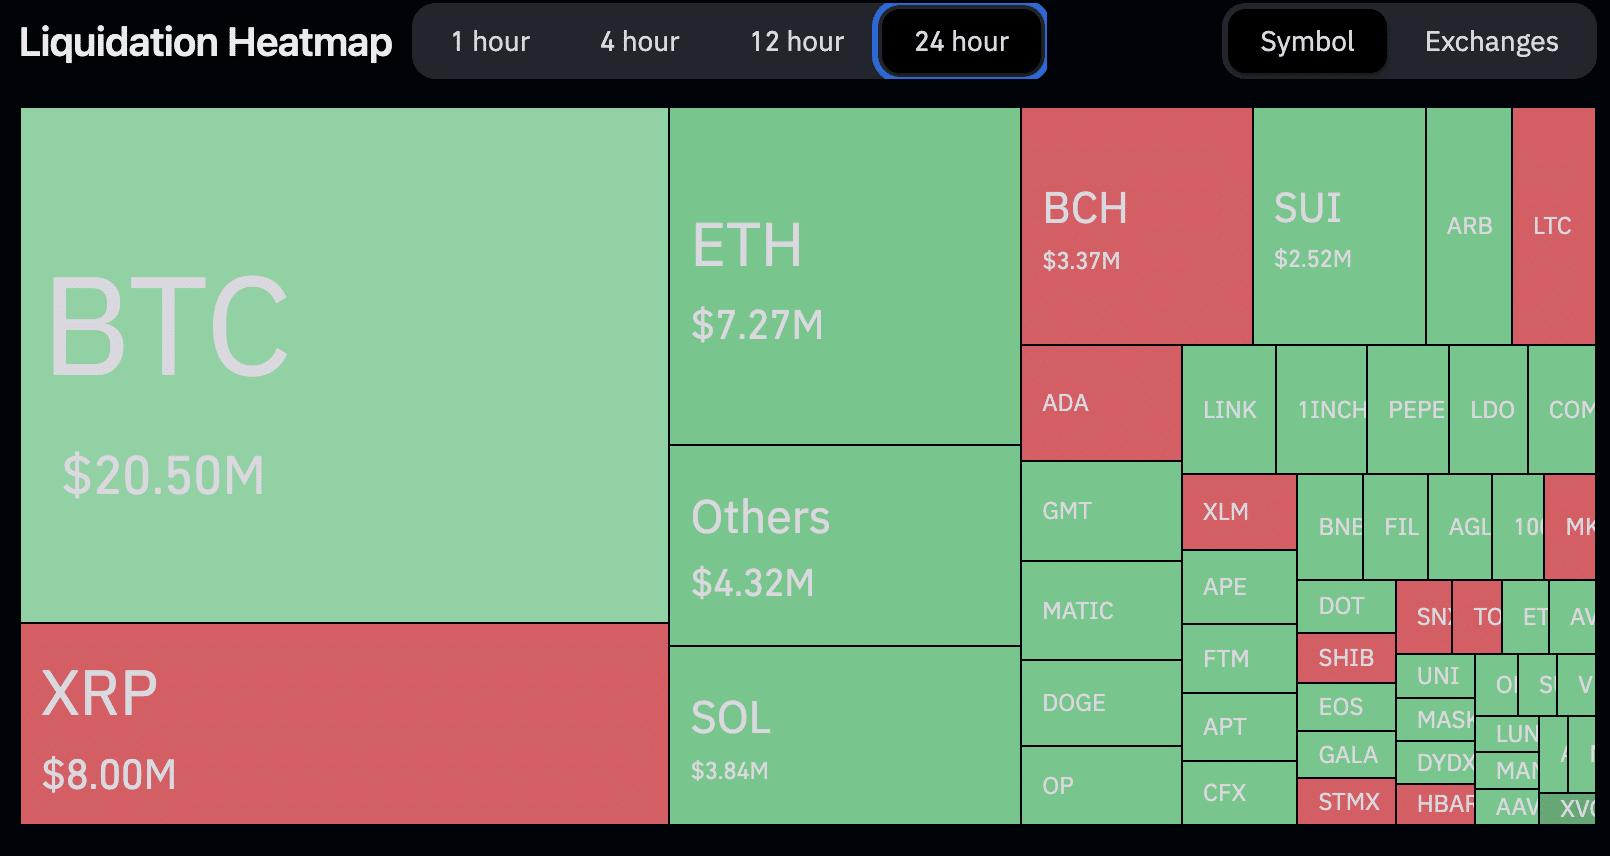
Task: Toggle view to Symbol
Action: 1307,42
